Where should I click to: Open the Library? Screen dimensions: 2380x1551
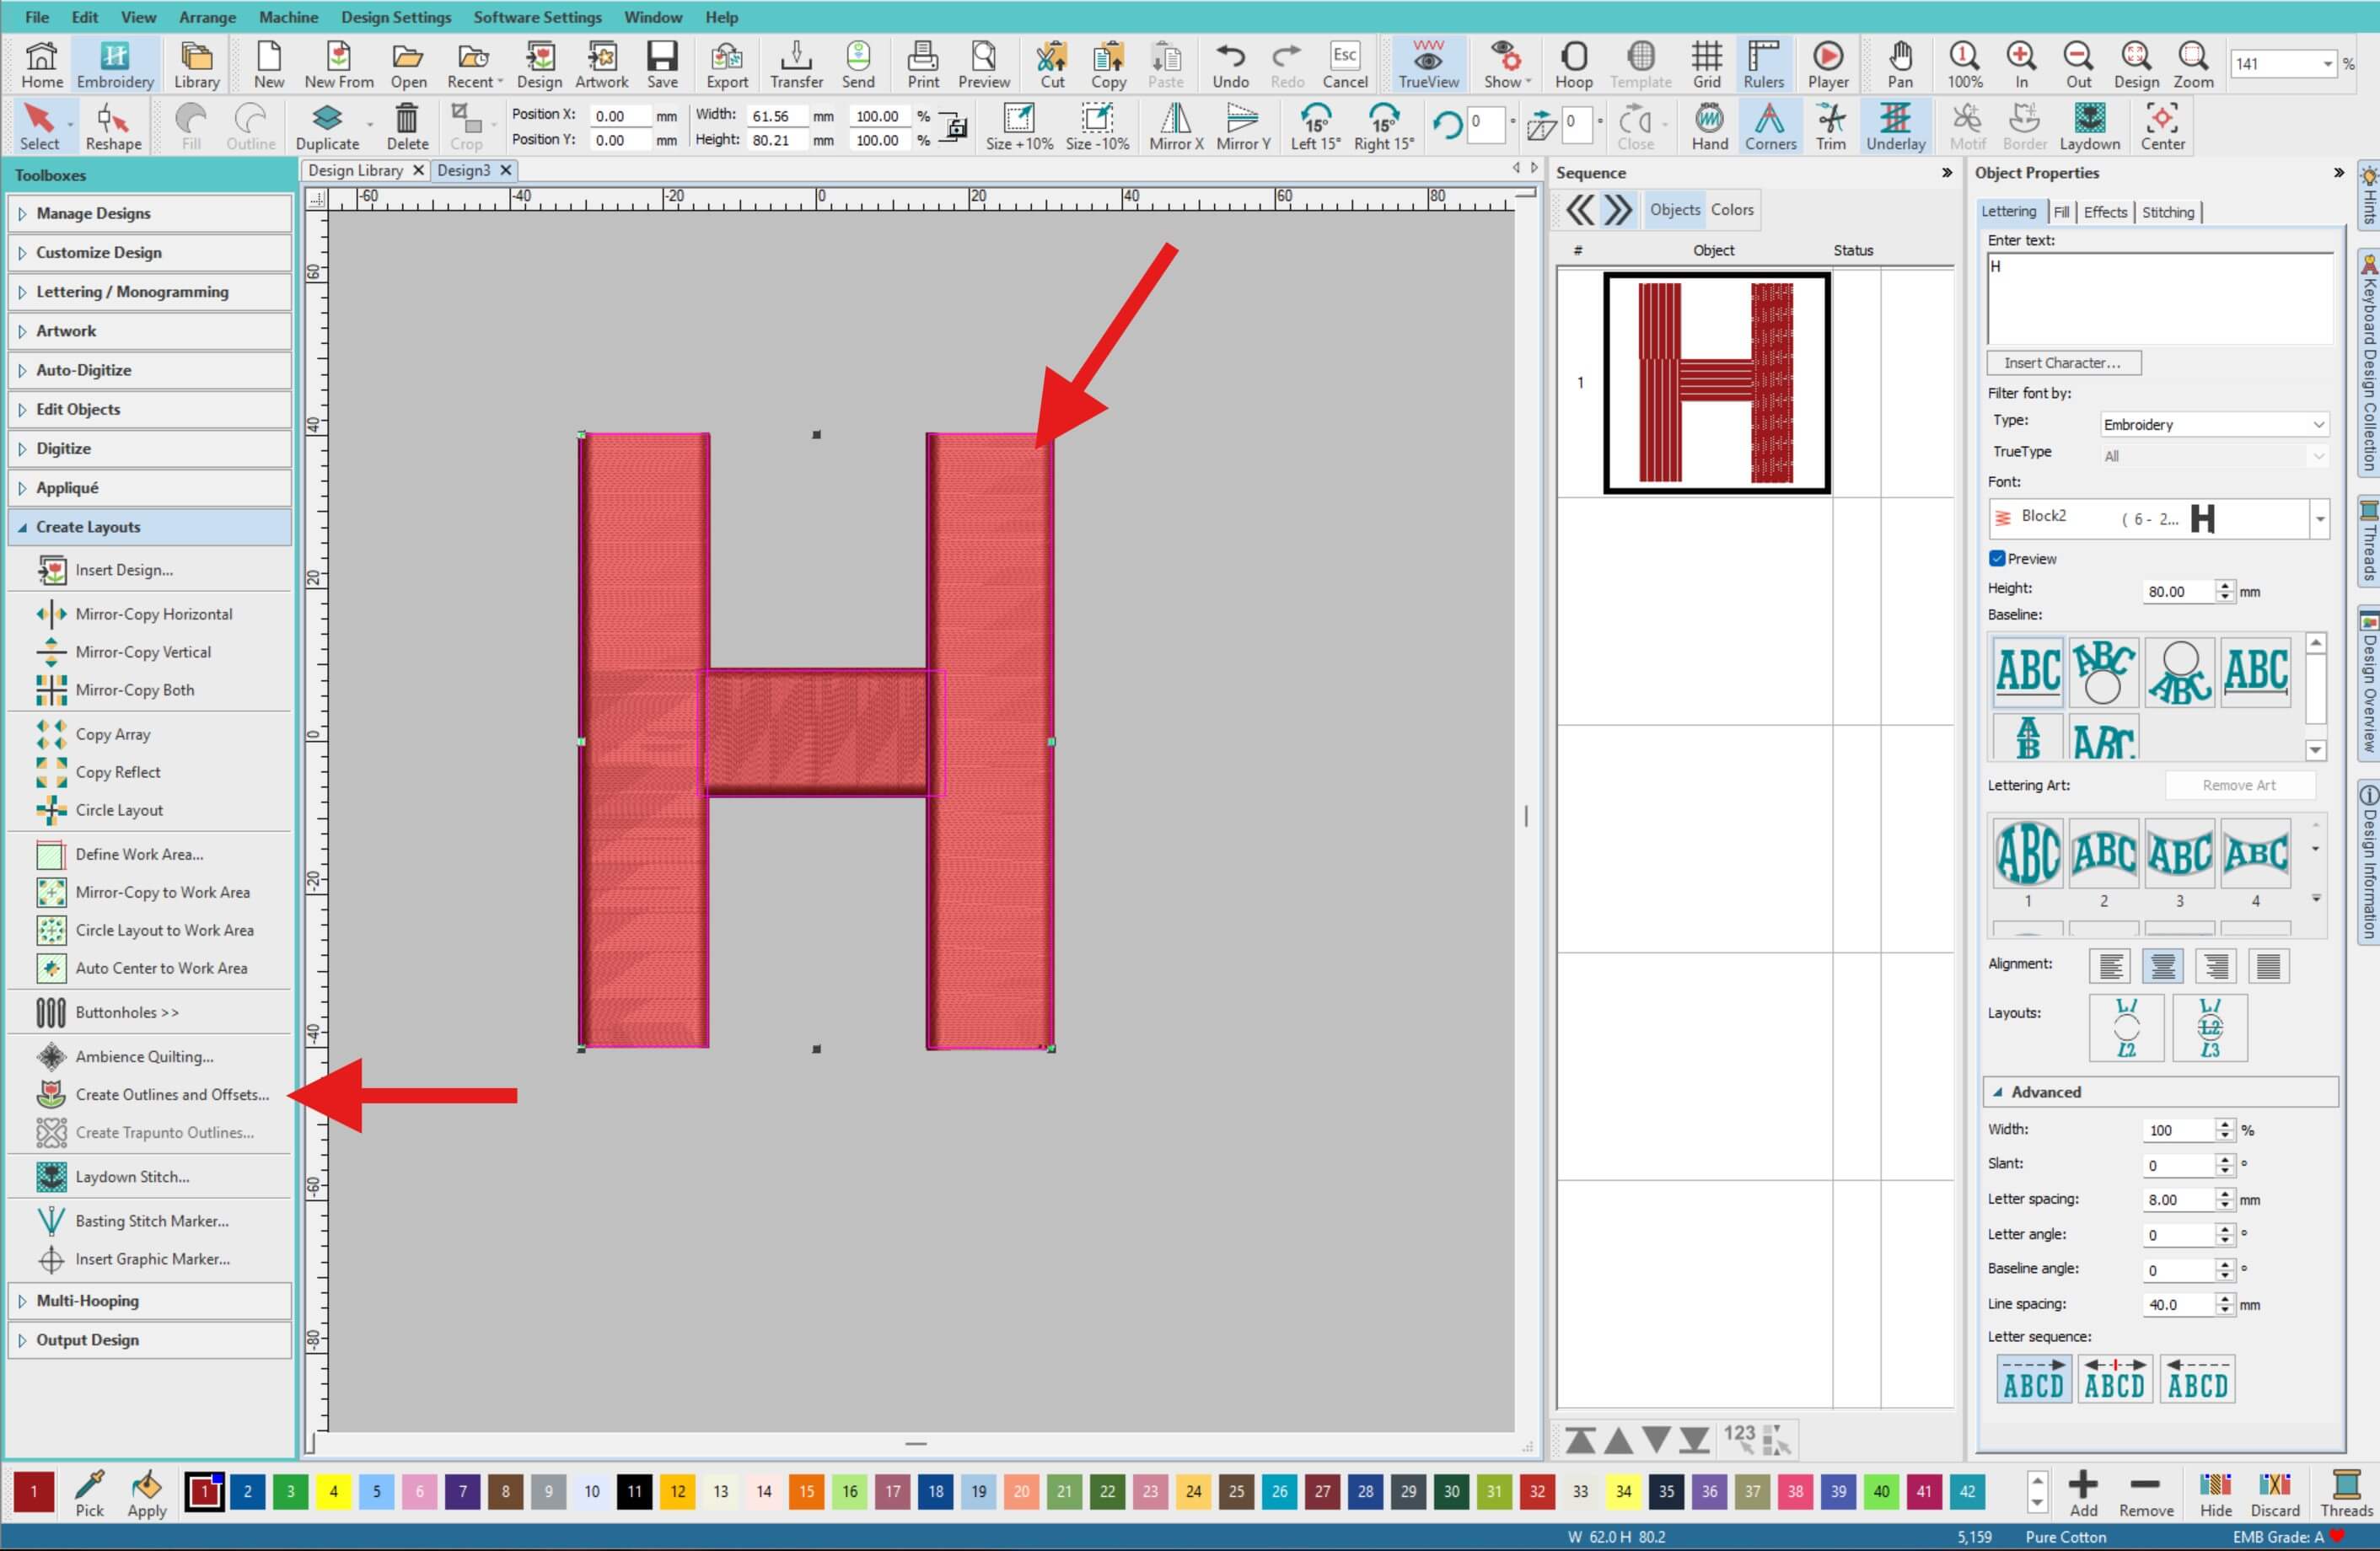(x=196, y=65)
